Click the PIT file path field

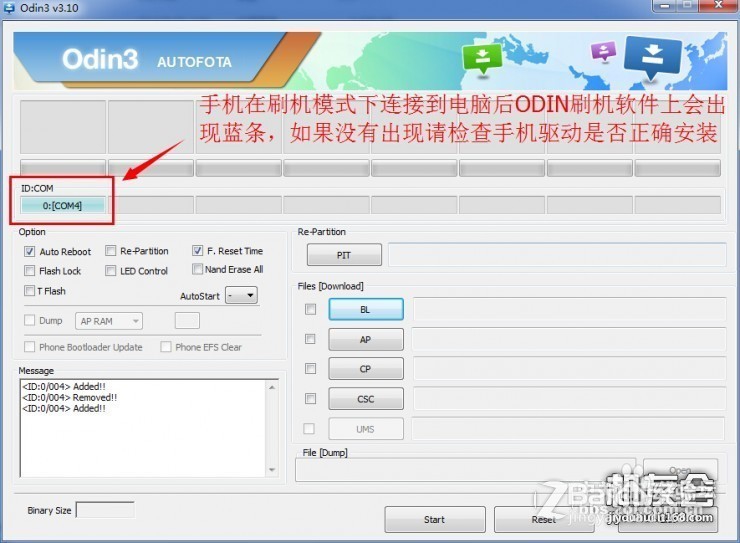557,255
